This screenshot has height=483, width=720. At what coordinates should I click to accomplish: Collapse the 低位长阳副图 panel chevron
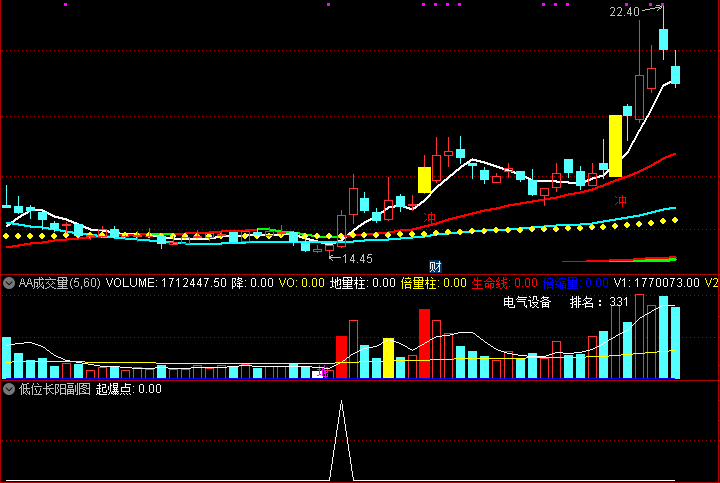(x=9, y=389)
